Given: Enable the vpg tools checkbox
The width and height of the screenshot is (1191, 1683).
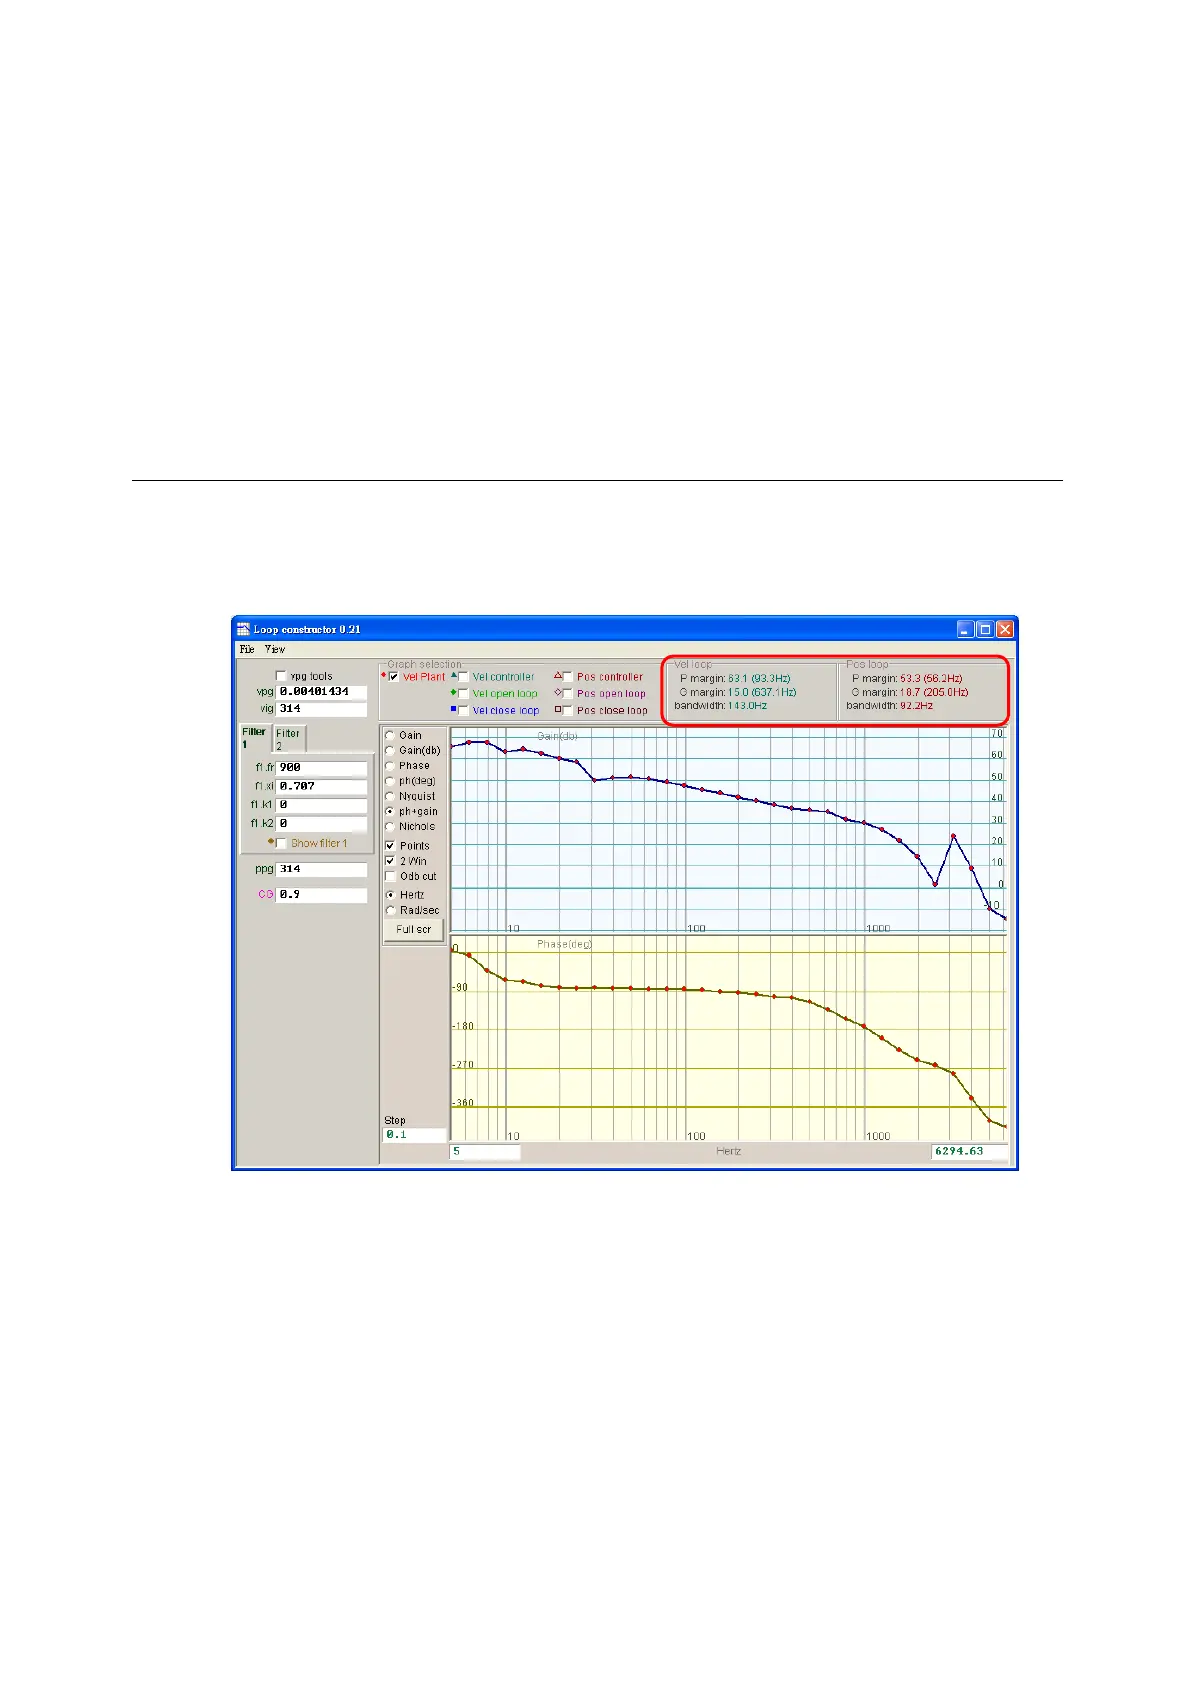Looking at the screenshot, I should tap(281, 676).
